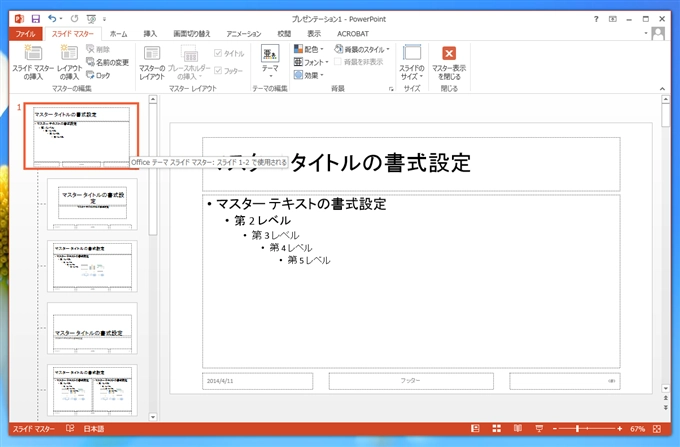The width and height of the screenshot is (680, 447).
Task: Click thumbnail pane scroll down arrow
Action: pos(153,417)
